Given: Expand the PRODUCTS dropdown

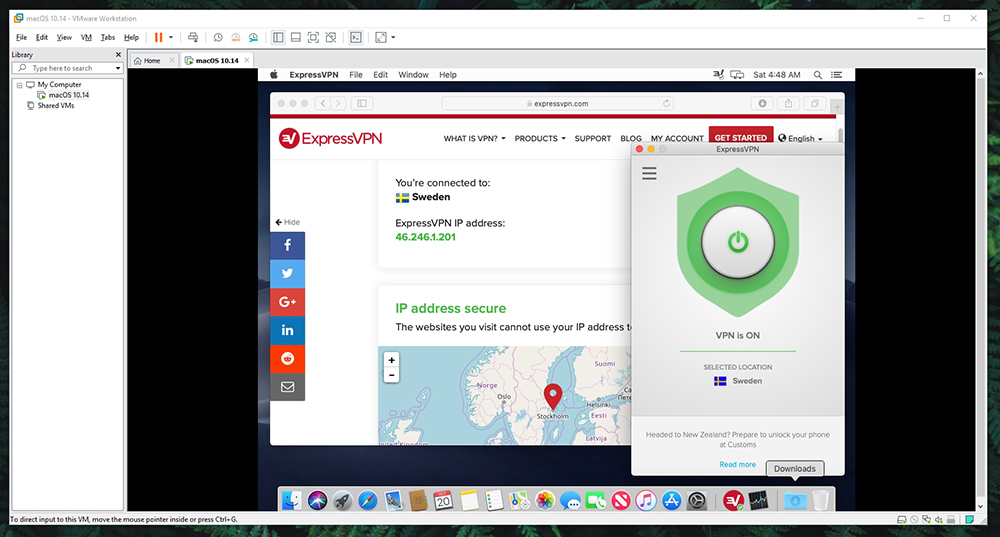Looking at the screenshot, I should click(540, 138).
